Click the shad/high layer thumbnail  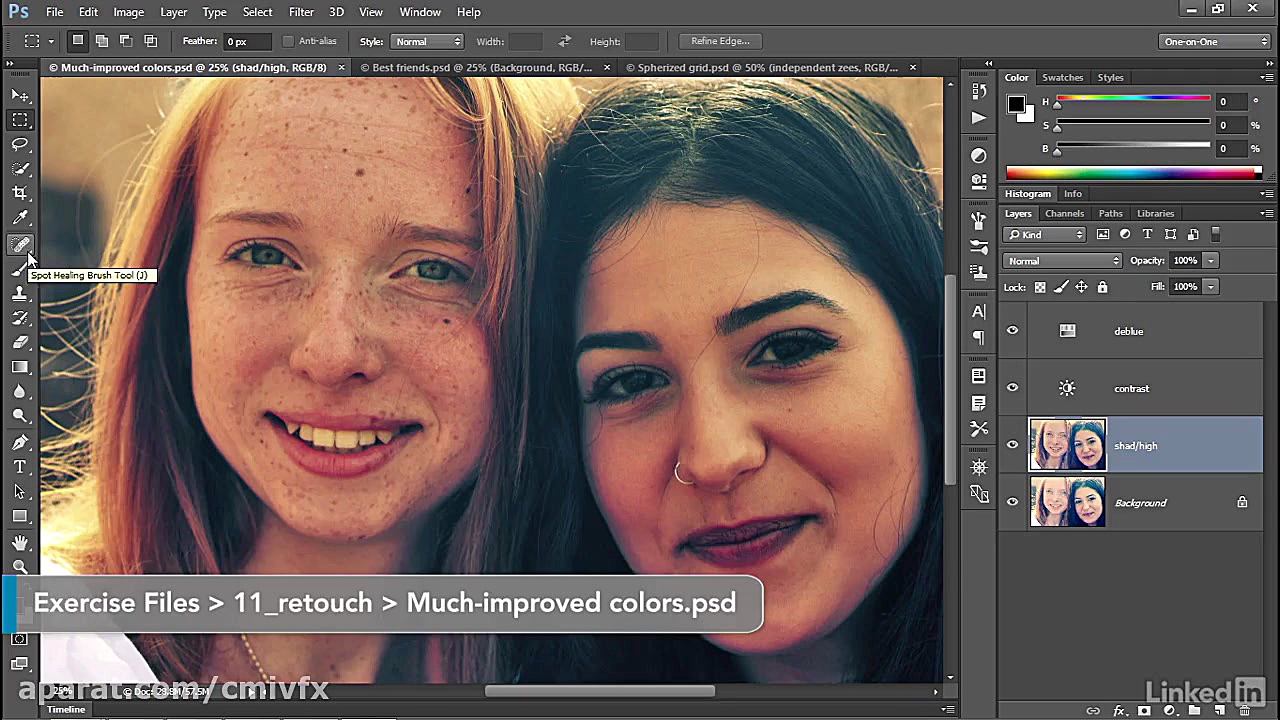point(1068,445)
